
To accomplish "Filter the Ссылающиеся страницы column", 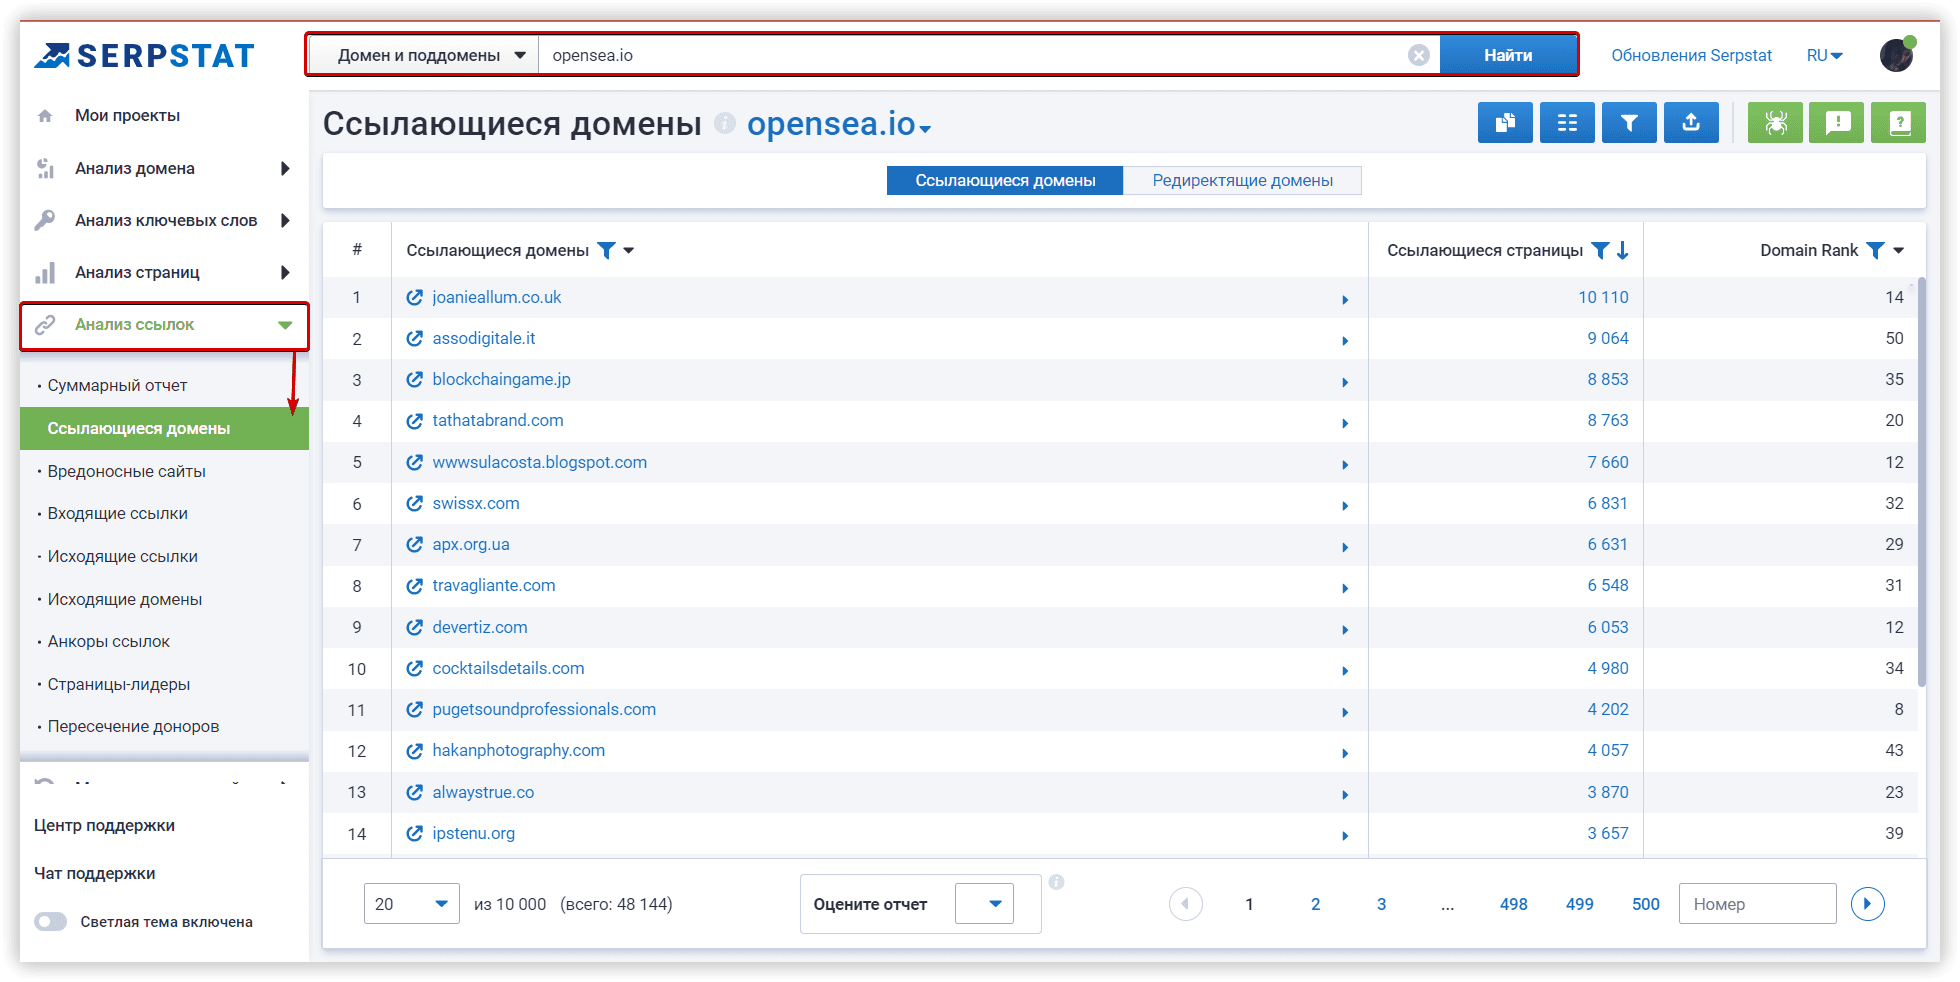I will tap(1600, 250).
